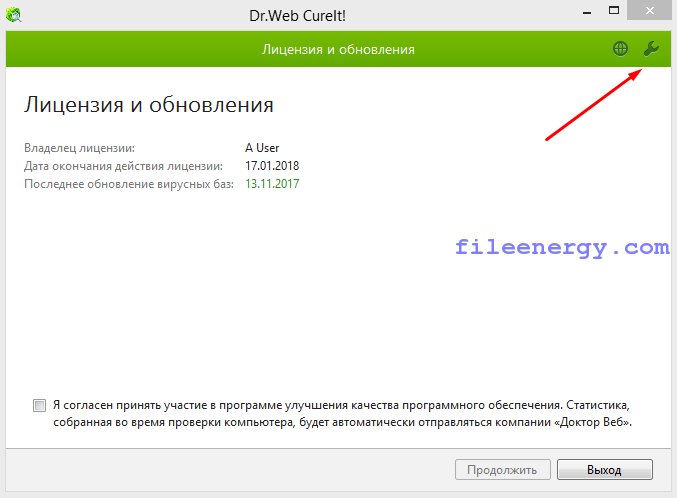Viewport: 677px width, 498px height.
Task: Click the Продолжить button
Action: coord(503,469)
